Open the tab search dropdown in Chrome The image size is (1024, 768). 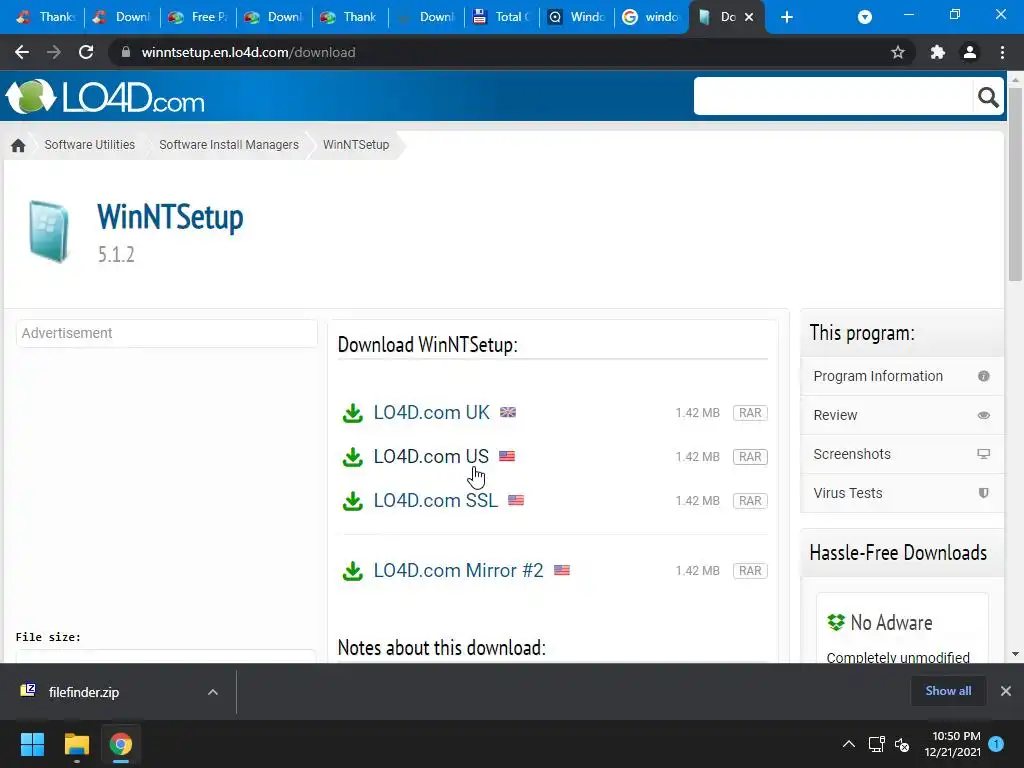pos(865,17)
